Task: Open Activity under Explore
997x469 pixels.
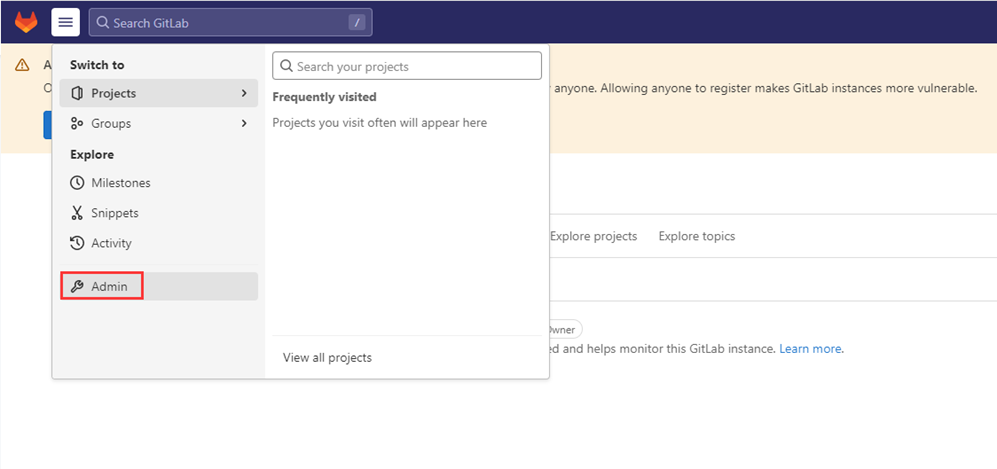Action: point(158,243)
